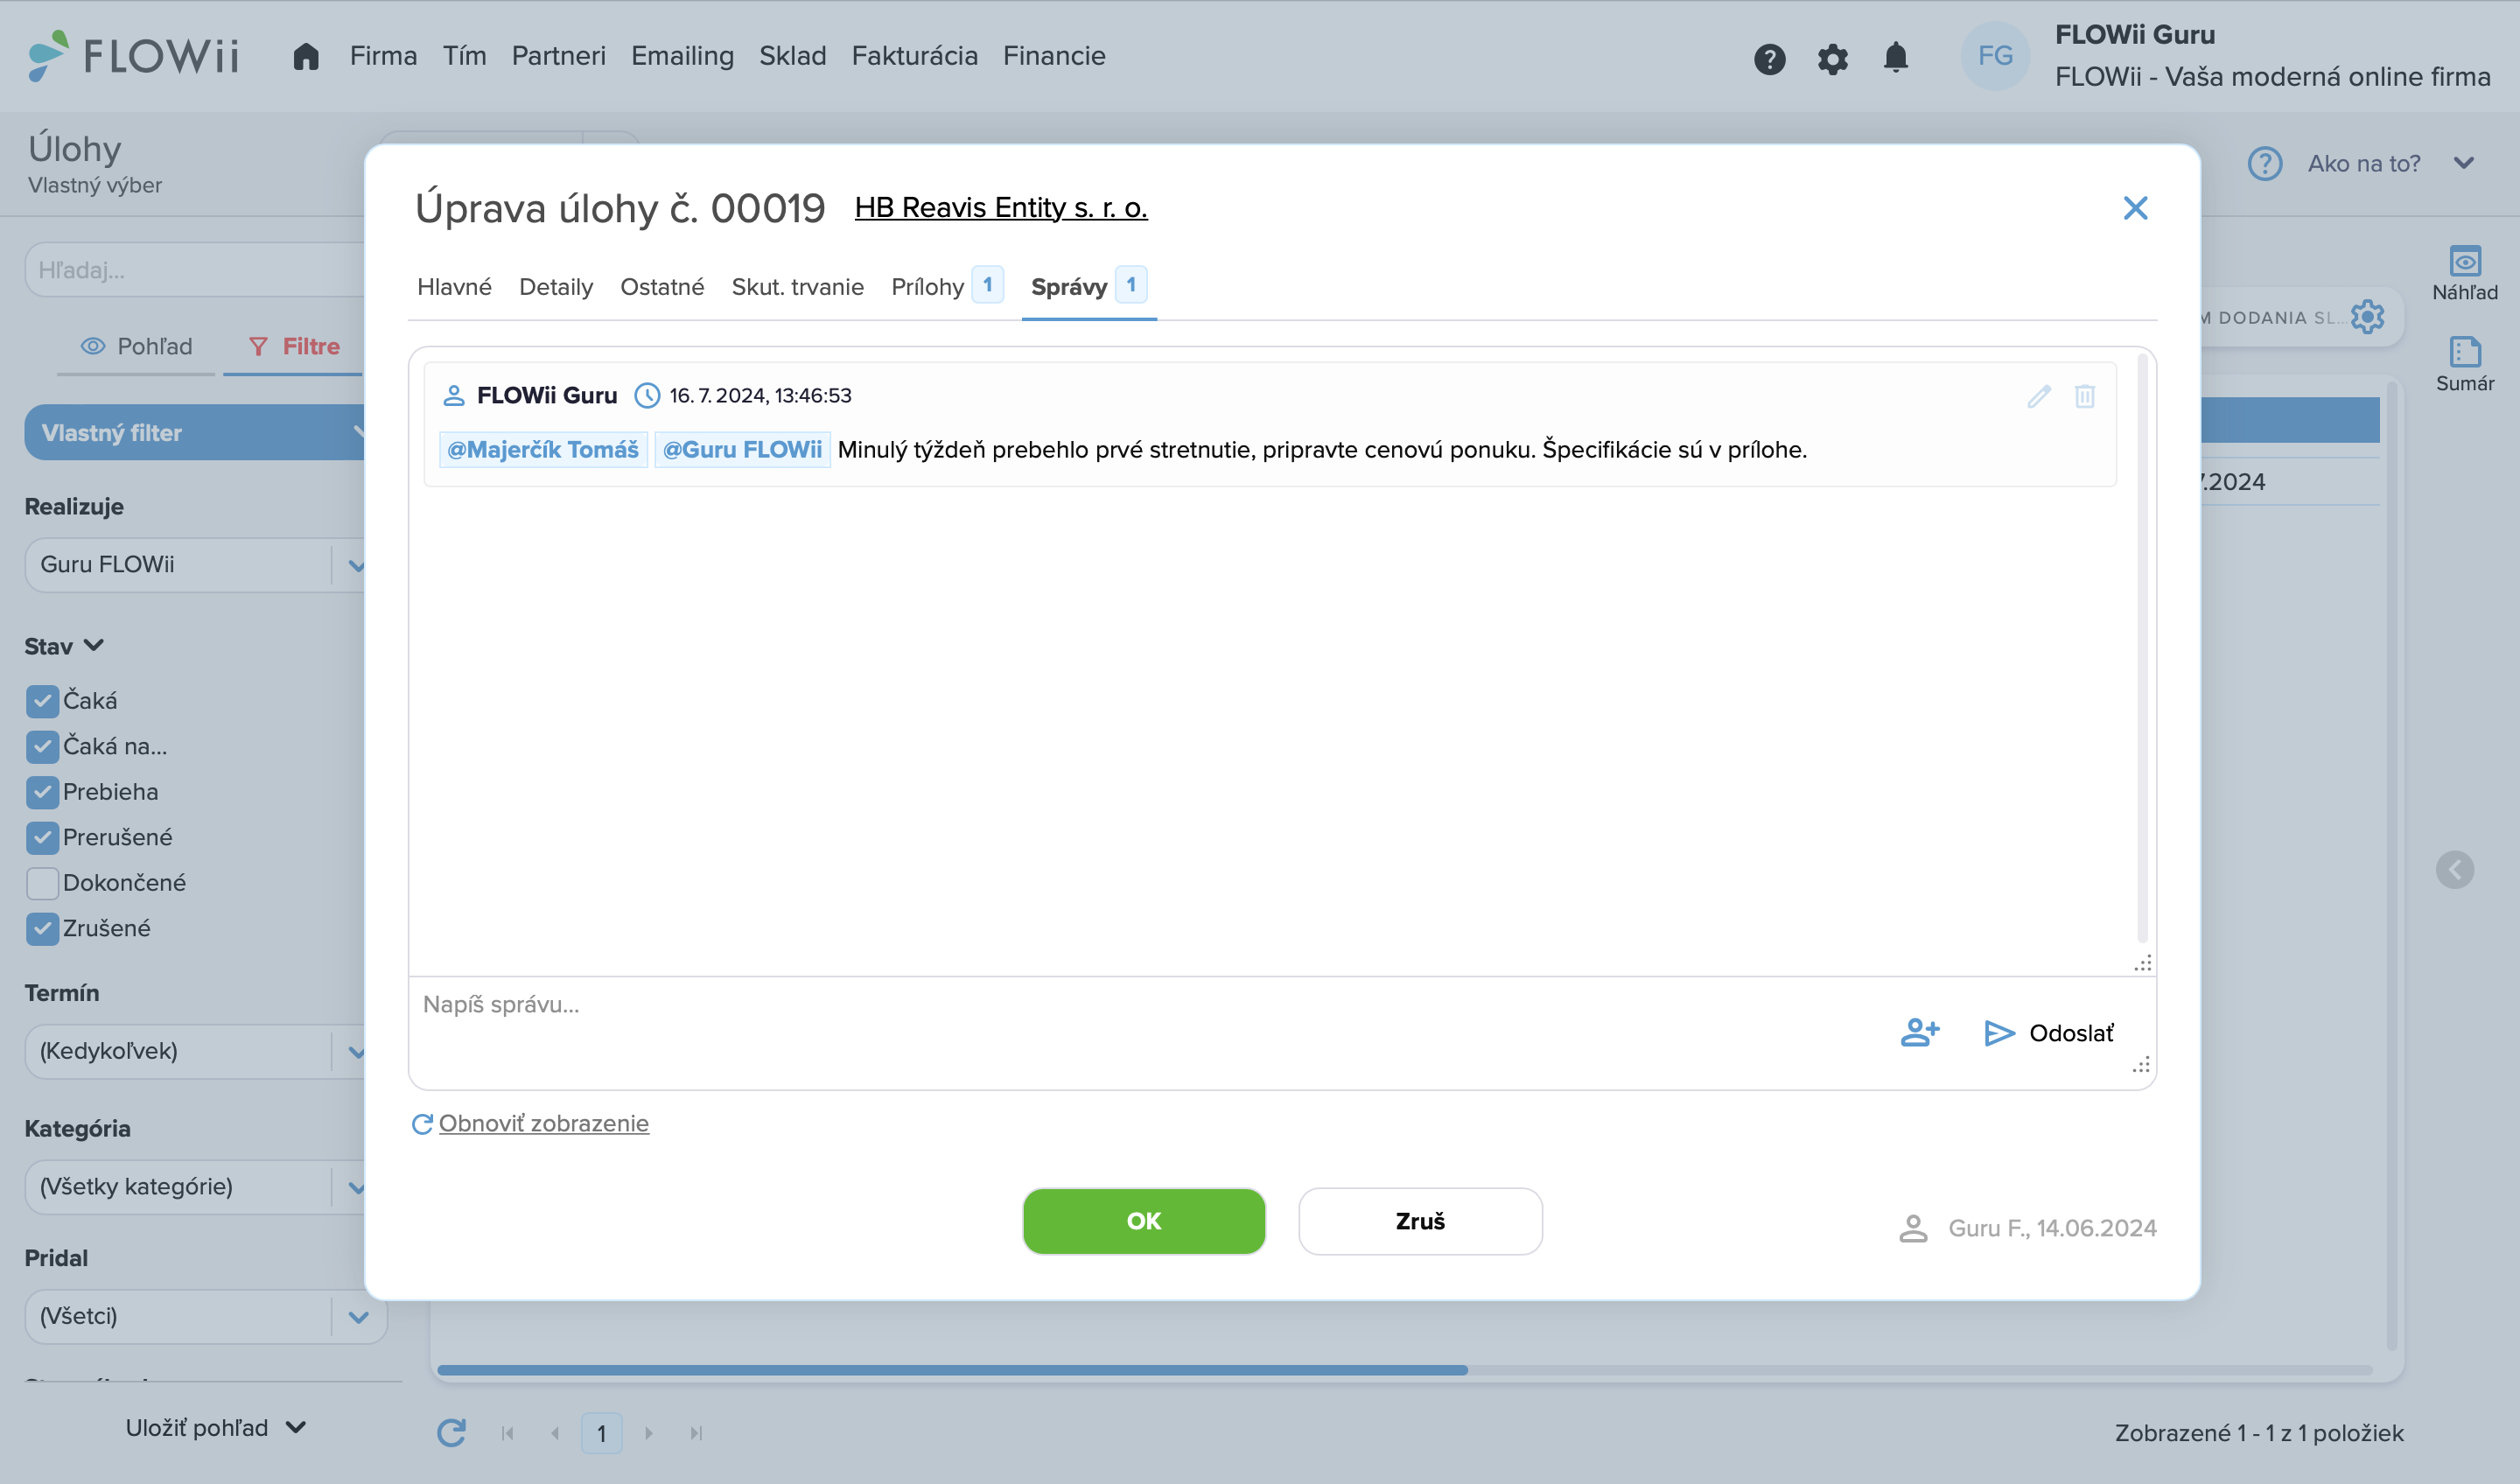This screenshot has width=2520, height=1484.
Task: Open table column settings gear
Action: click(x=2367, y=317)
